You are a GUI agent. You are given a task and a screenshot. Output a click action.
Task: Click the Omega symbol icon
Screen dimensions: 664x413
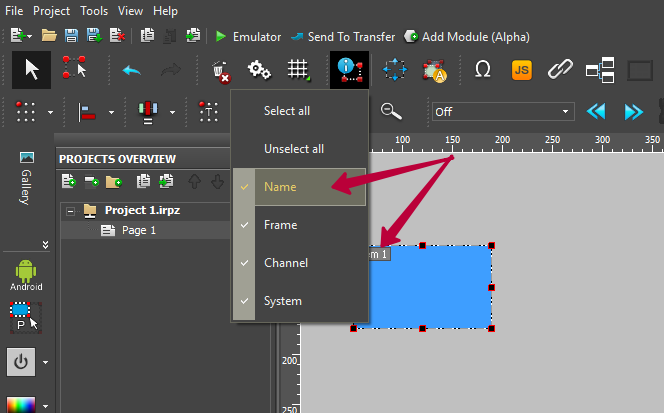tap(482, 70)
